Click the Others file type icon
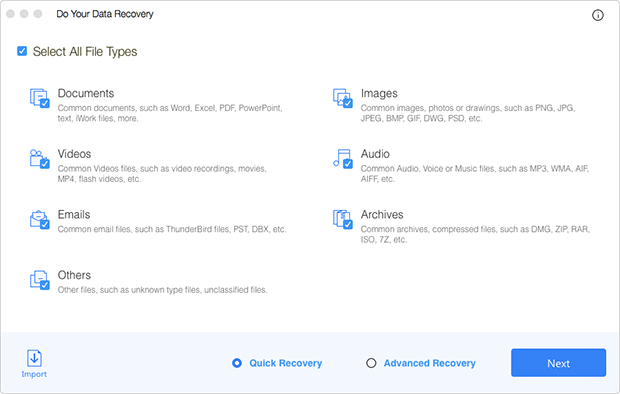 point(40,280)
